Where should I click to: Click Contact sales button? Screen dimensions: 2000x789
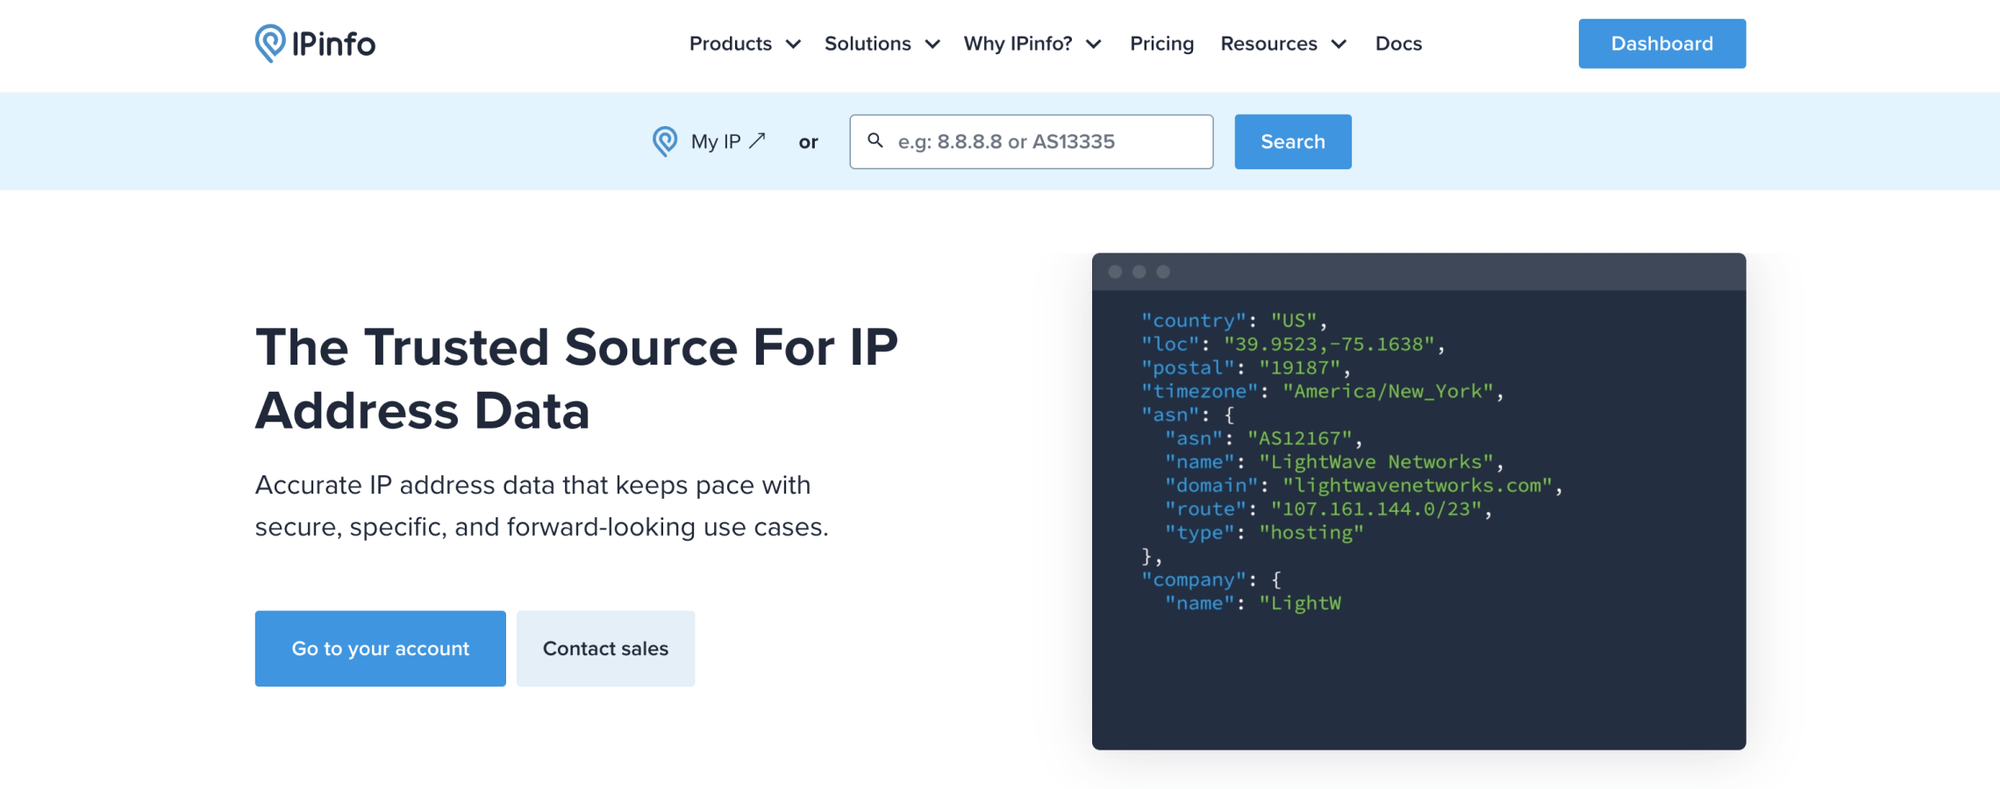tap(606, 648)
